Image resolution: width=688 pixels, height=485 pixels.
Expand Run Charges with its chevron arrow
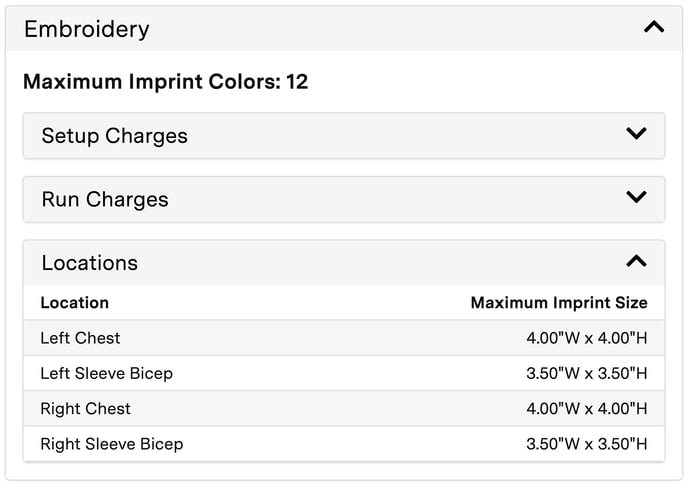(x=636, y=197)
